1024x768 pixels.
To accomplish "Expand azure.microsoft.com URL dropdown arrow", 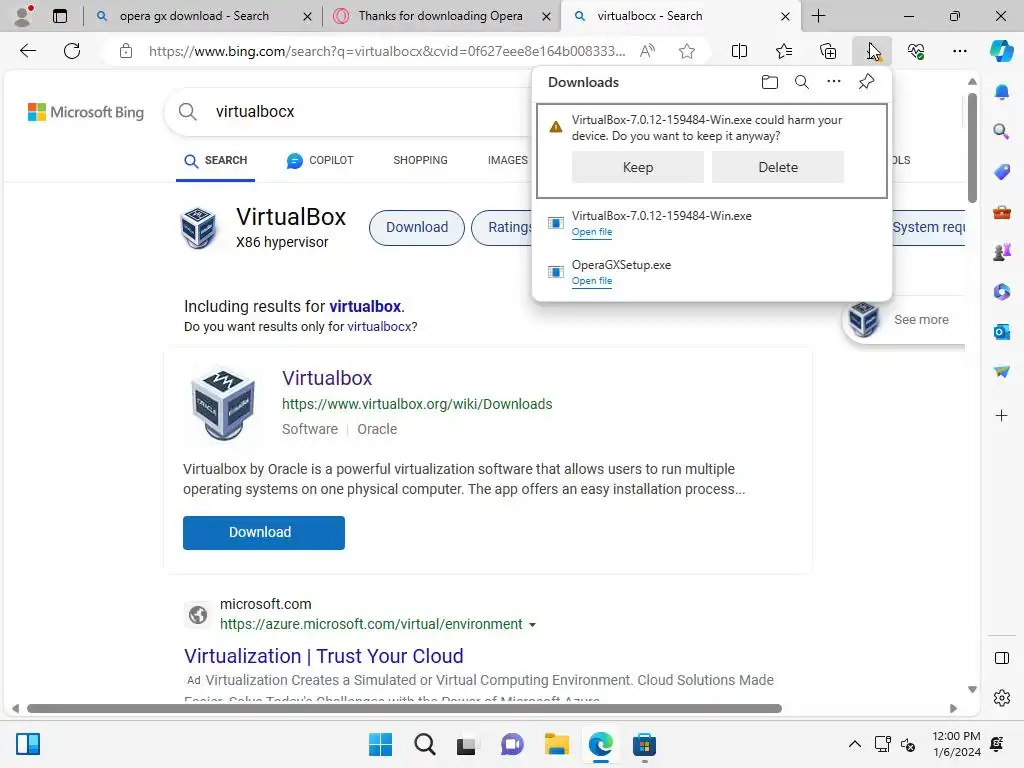I will 532,625.
